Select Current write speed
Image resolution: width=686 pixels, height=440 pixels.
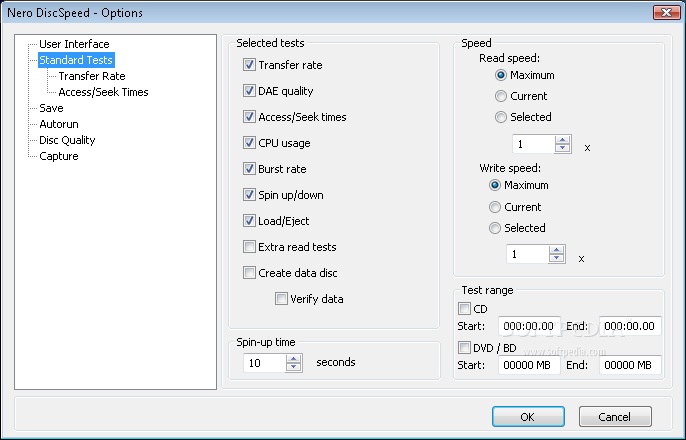[x=495, y=207]
